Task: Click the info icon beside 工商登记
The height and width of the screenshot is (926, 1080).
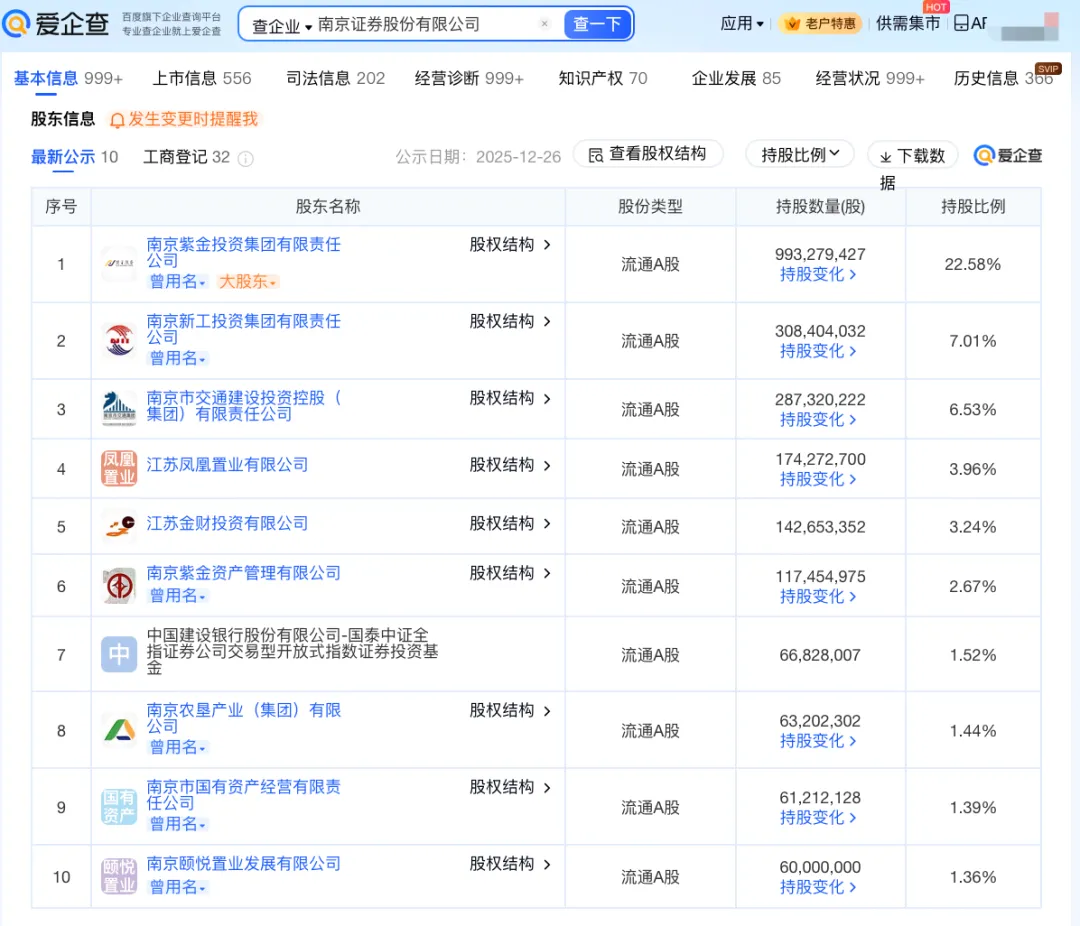Action: (x=245, y=158)
